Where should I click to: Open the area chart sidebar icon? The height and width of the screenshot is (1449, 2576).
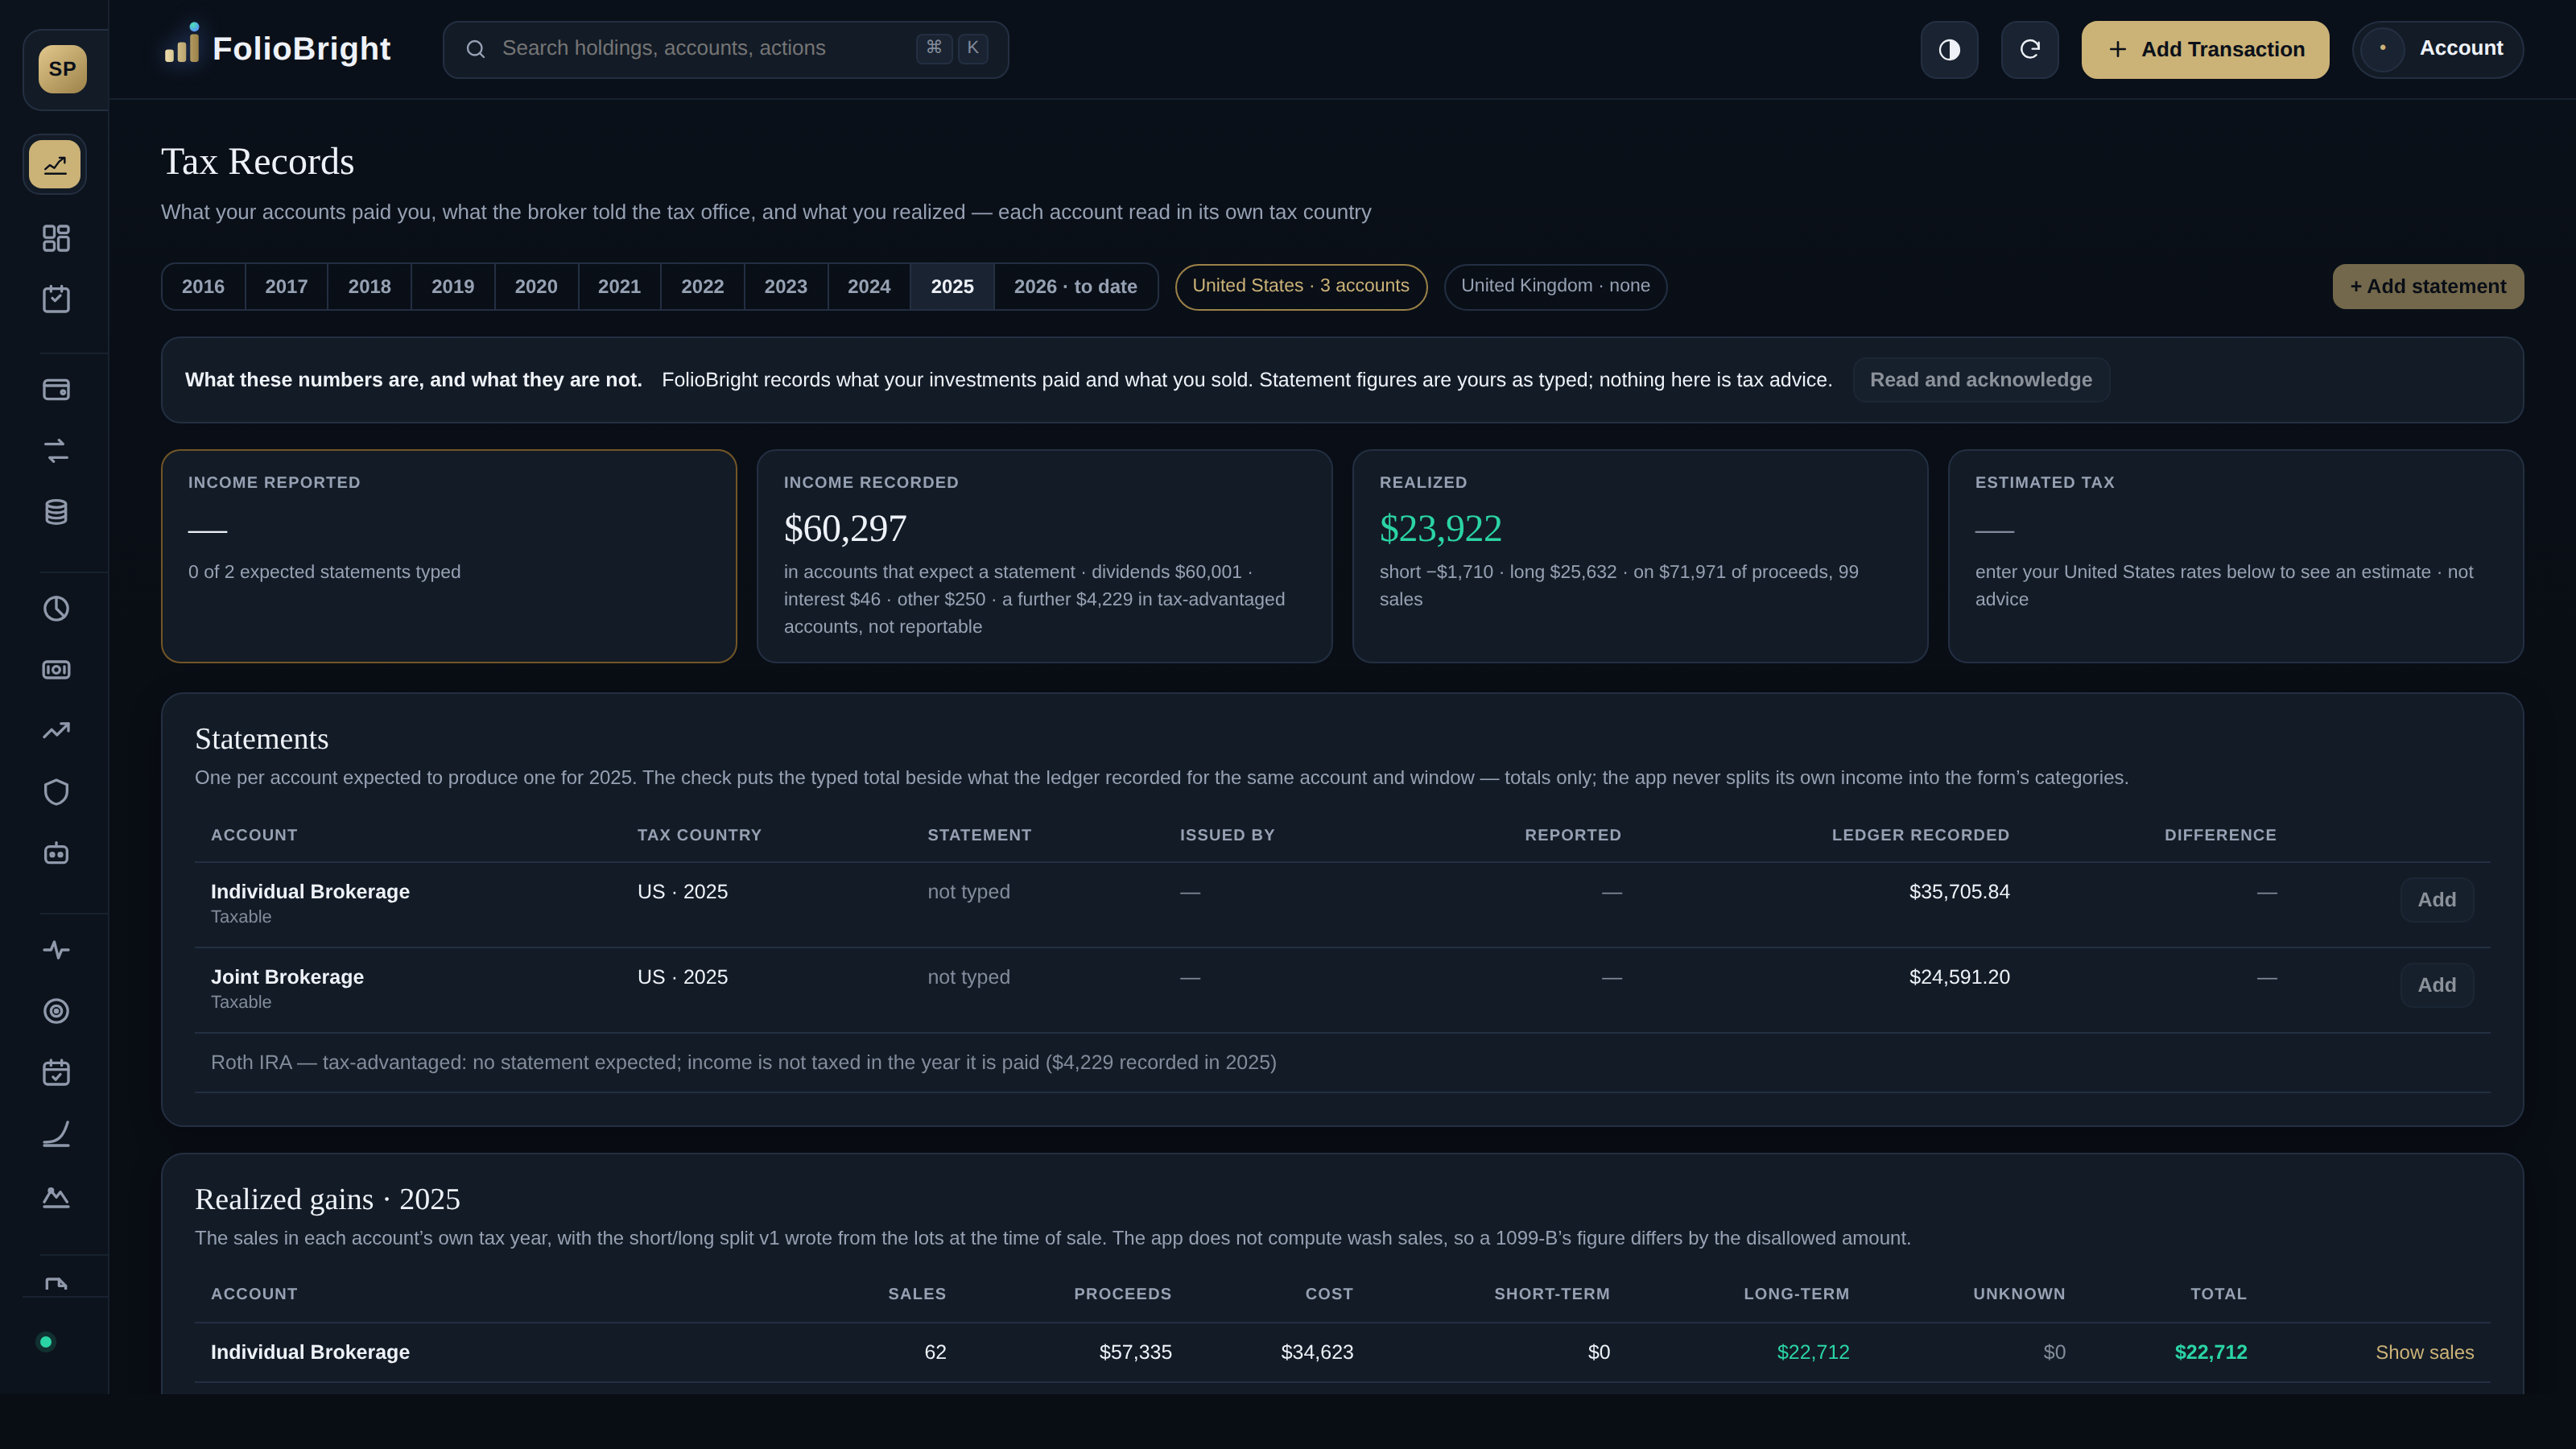[56, 1197]
